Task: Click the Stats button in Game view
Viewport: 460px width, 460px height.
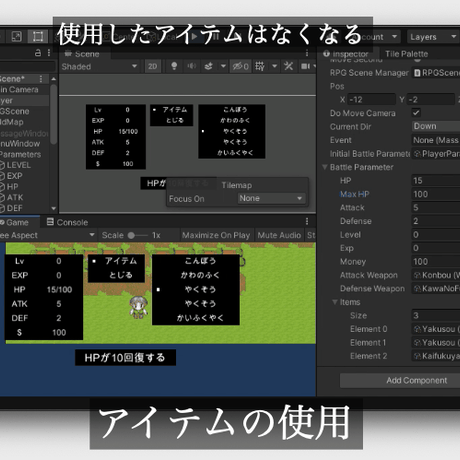Action: [311, 235]
